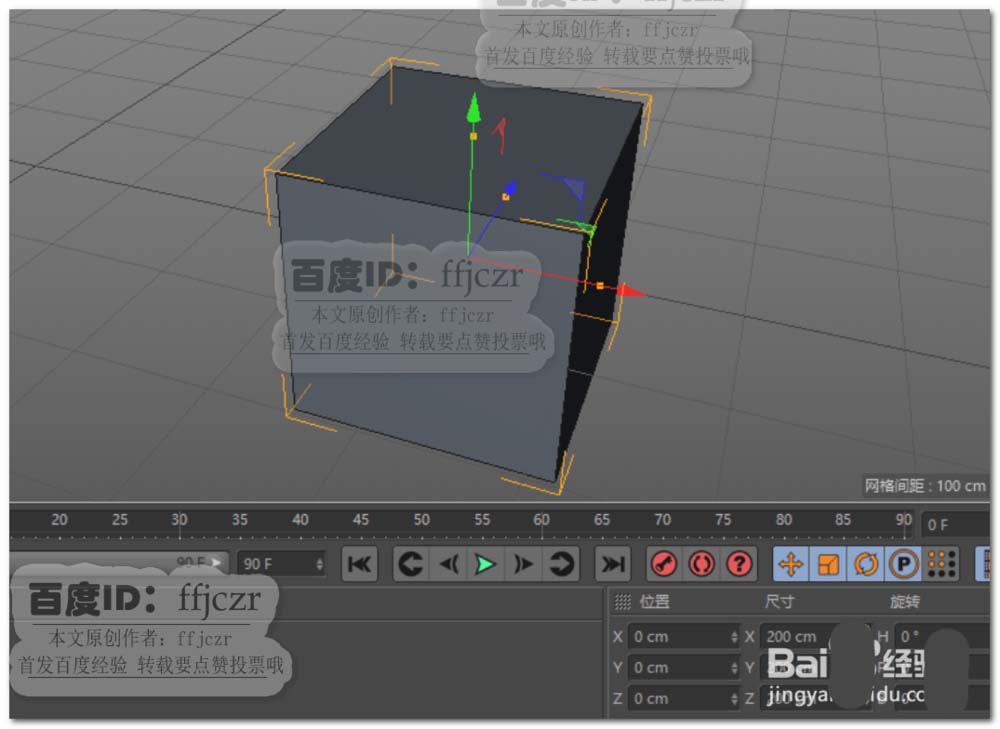Adjust the 90 F frame stepper arrows

pyautogui.click(x=320, y=564)
